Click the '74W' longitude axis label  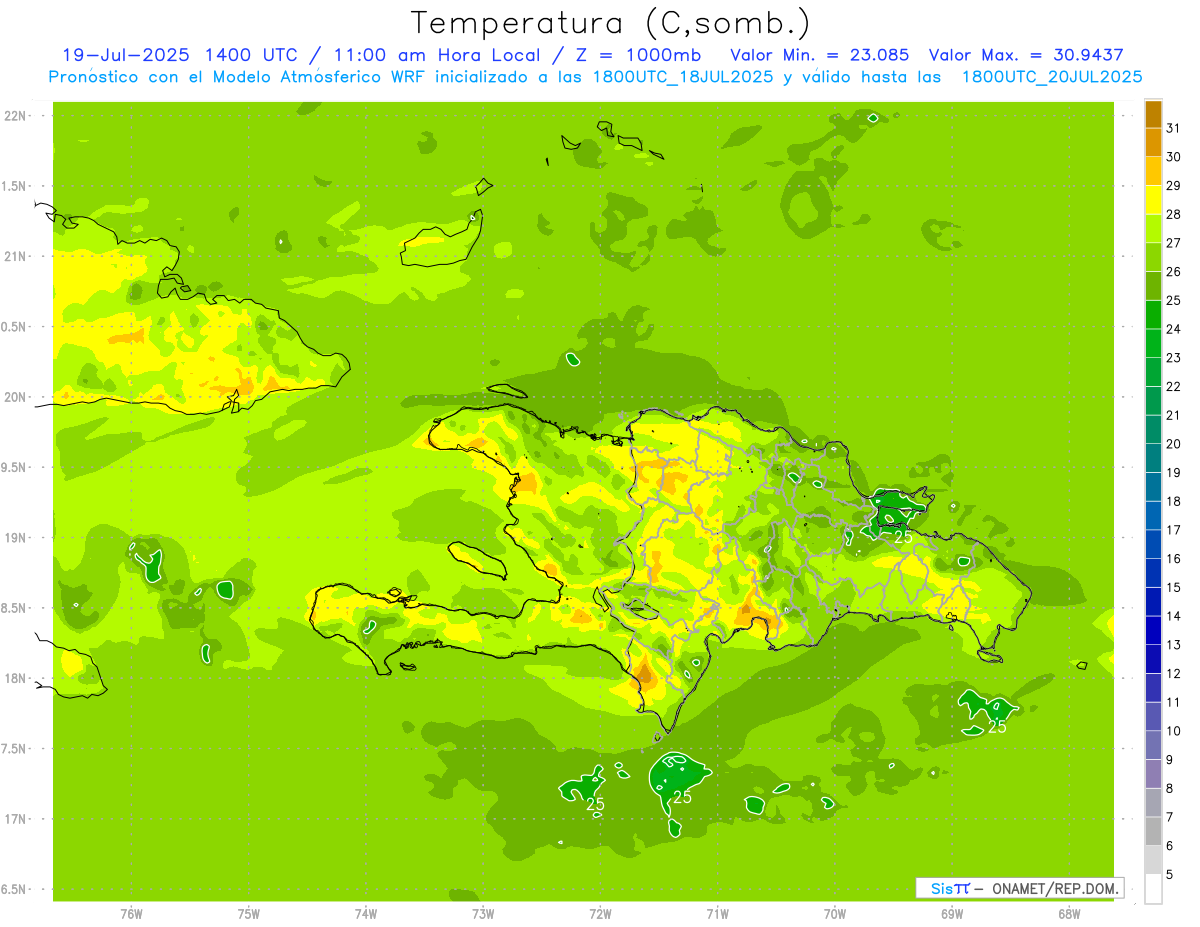tap(365, 914)
